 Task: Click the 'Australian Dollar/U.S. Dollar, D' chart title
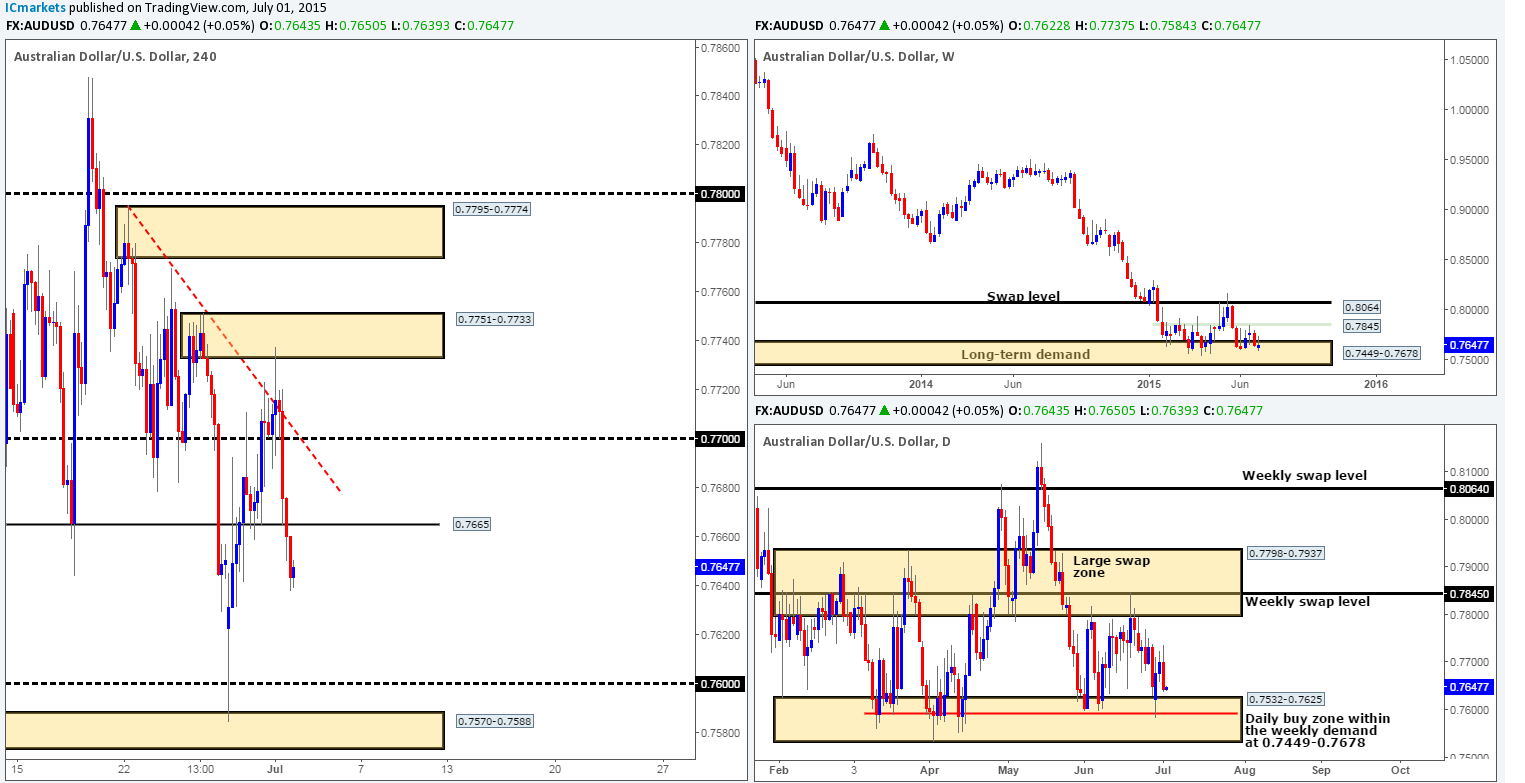click(x=855, y=441)
